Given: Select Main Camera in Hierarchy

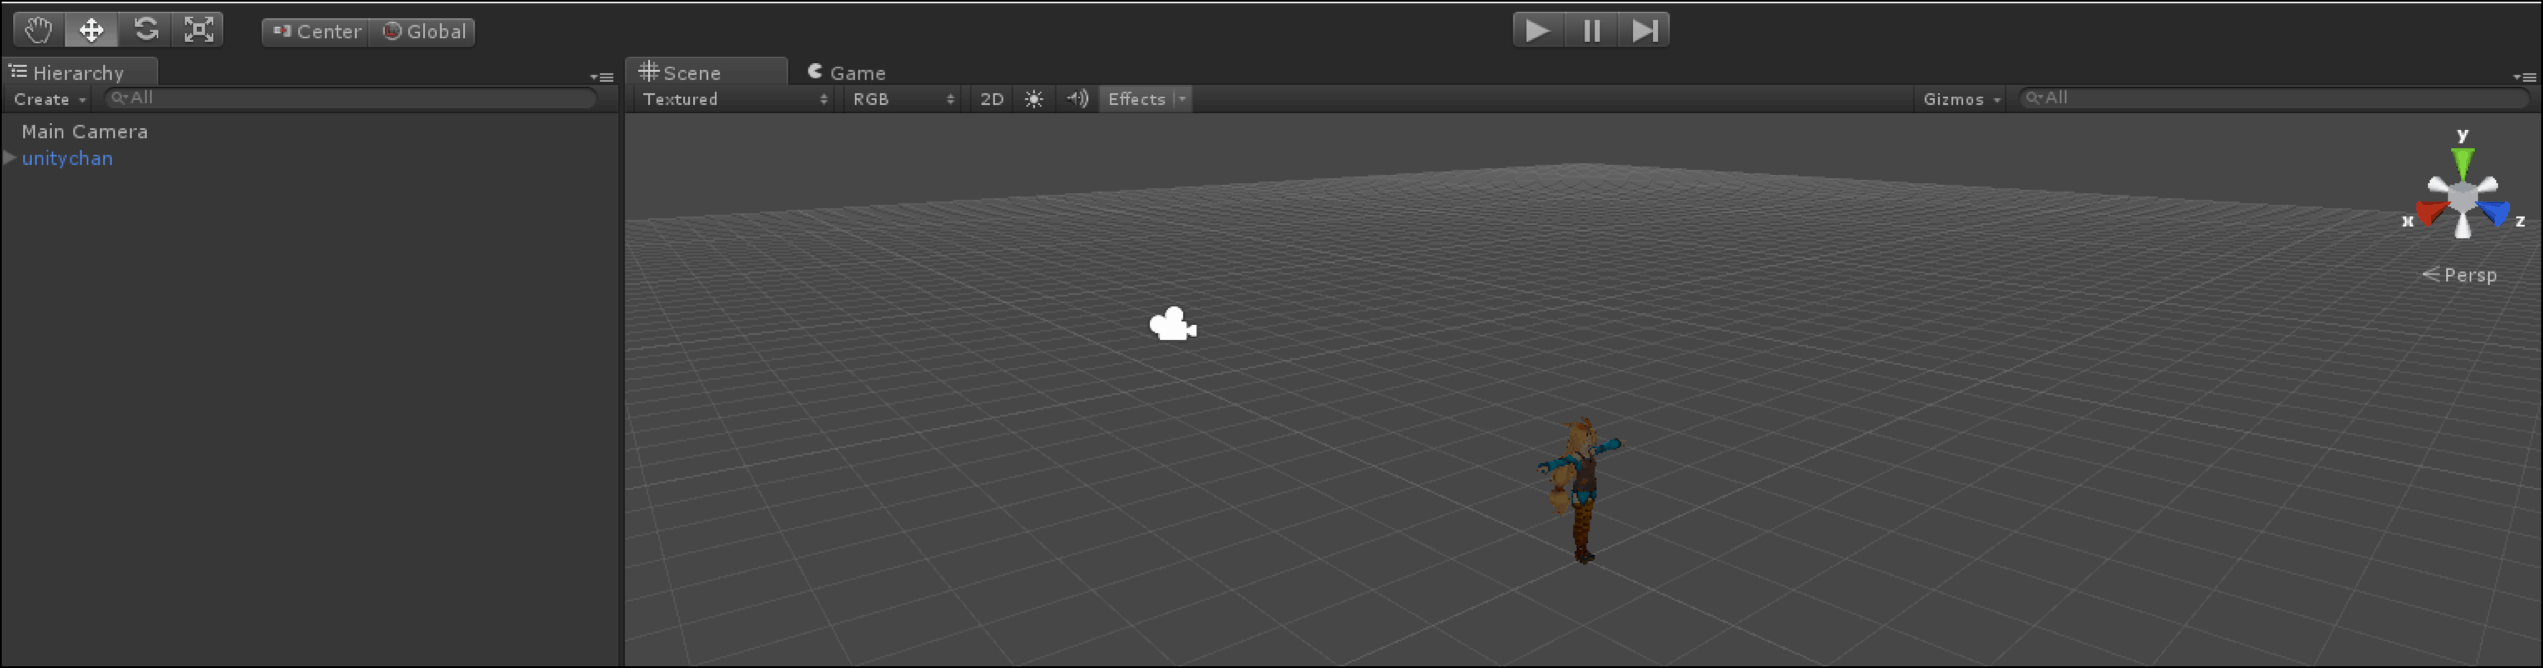Looking at the screenshot, I should point(85,131).
